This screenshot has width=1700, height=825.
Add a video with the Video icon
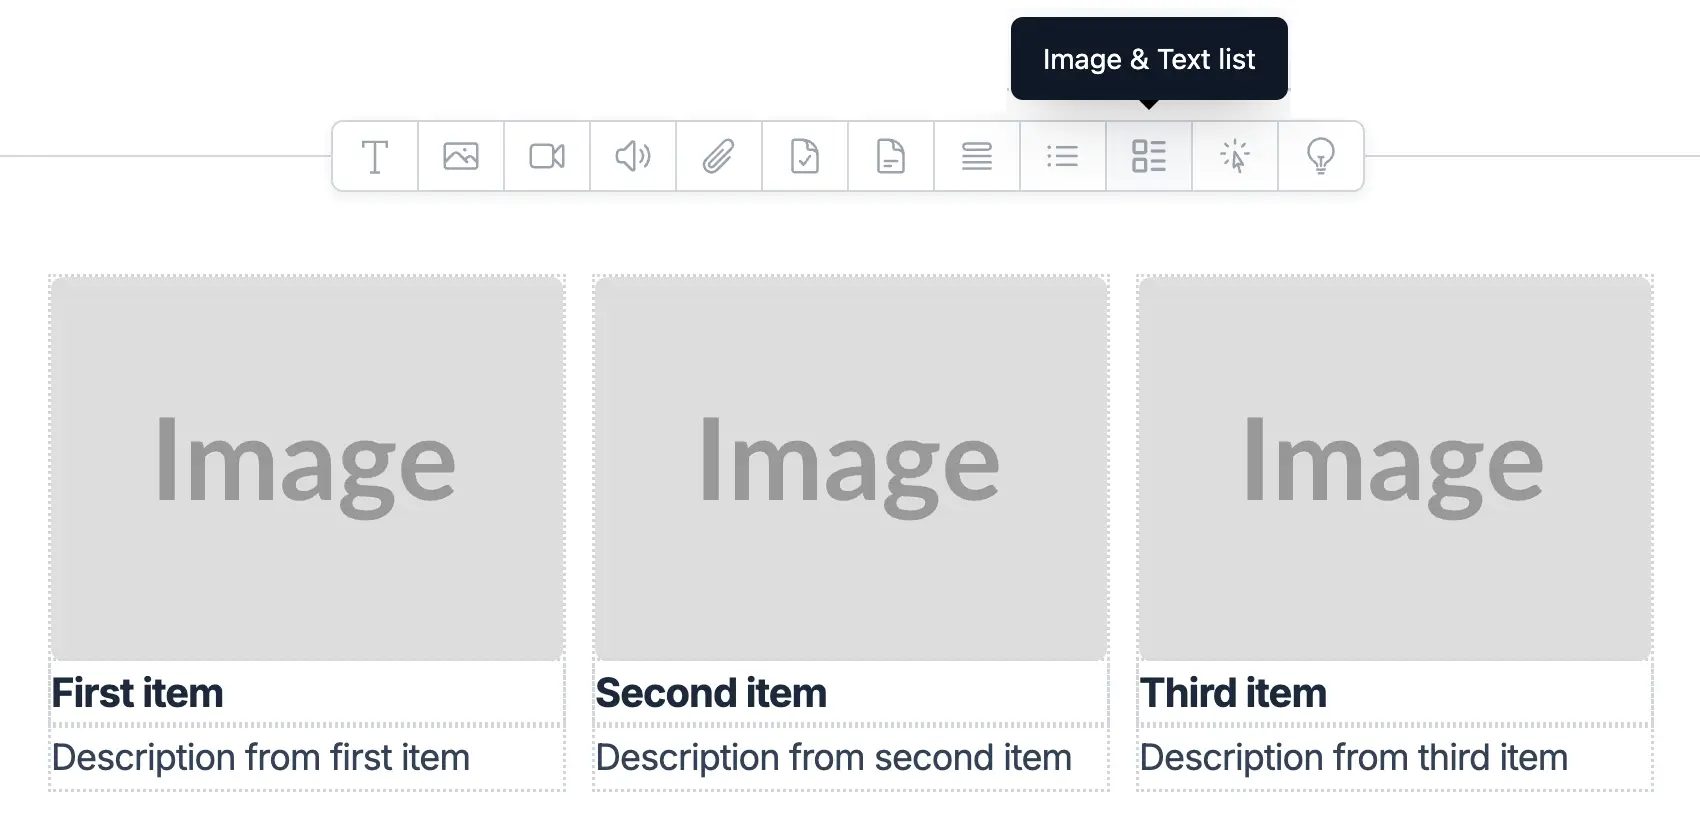click(546, 156)
